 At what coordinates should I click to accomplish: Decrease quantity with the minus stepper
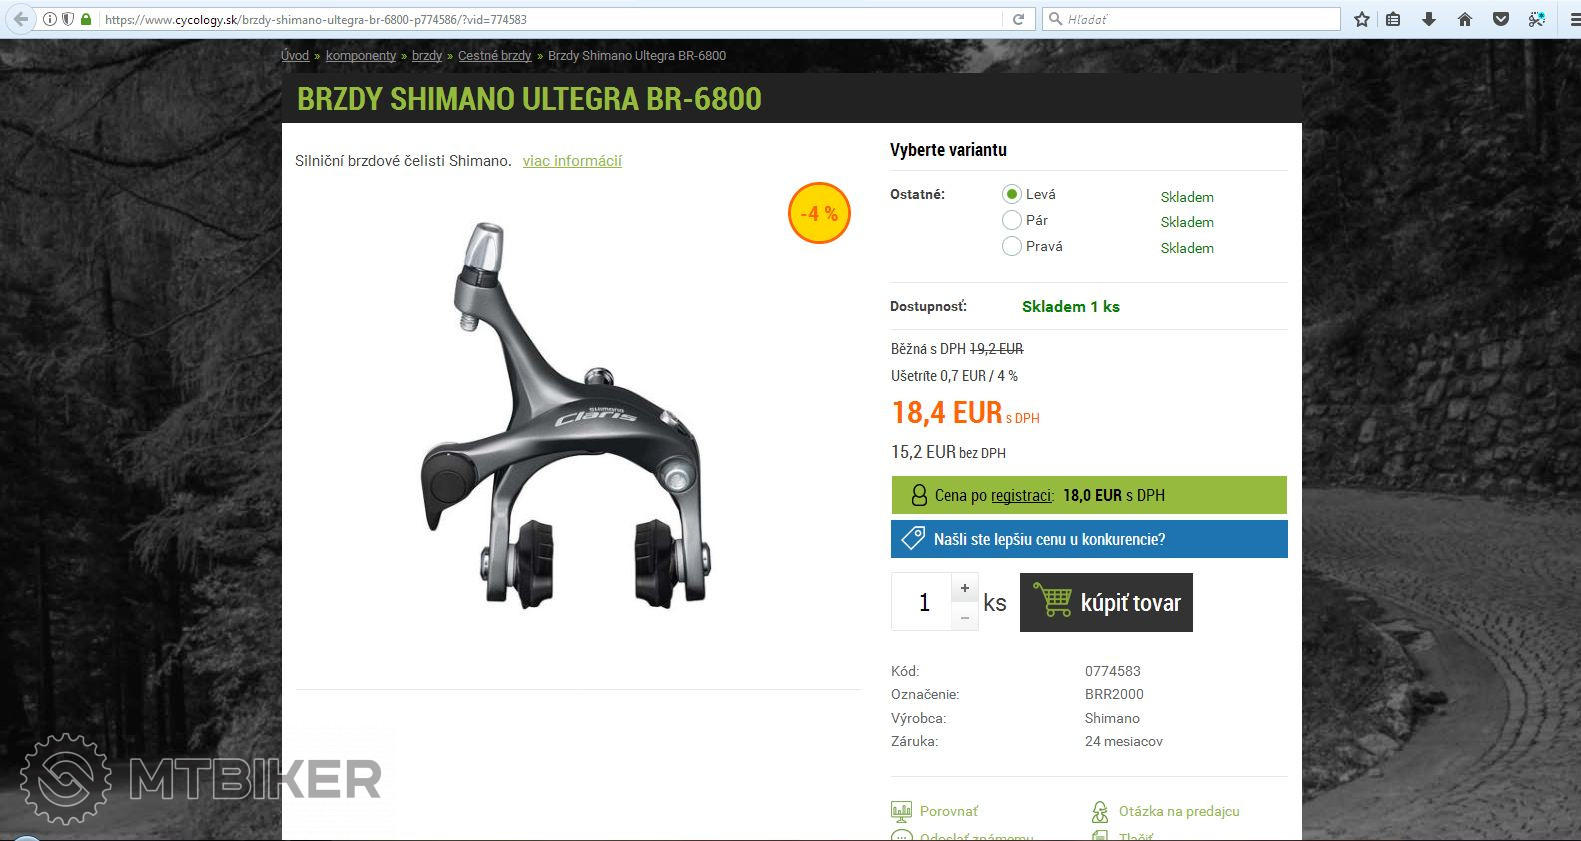[x=965, y=617]
